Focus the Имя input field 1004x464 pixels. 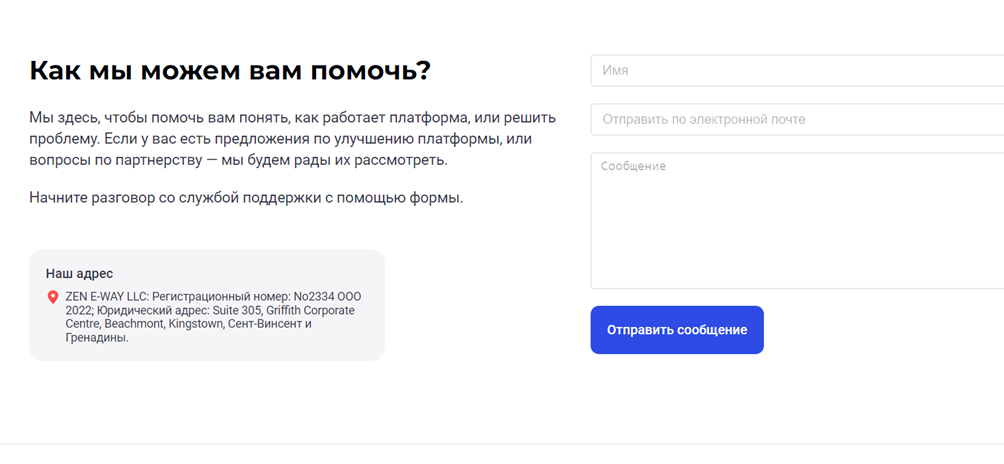(x=797, y=70)
